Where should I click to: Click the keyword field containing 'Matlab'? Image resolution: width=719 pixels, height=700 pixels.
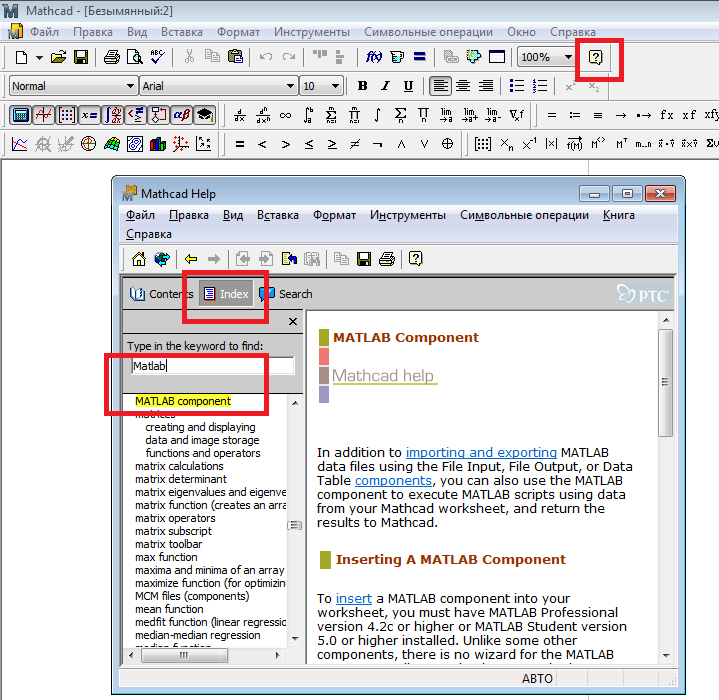point(212,366)
